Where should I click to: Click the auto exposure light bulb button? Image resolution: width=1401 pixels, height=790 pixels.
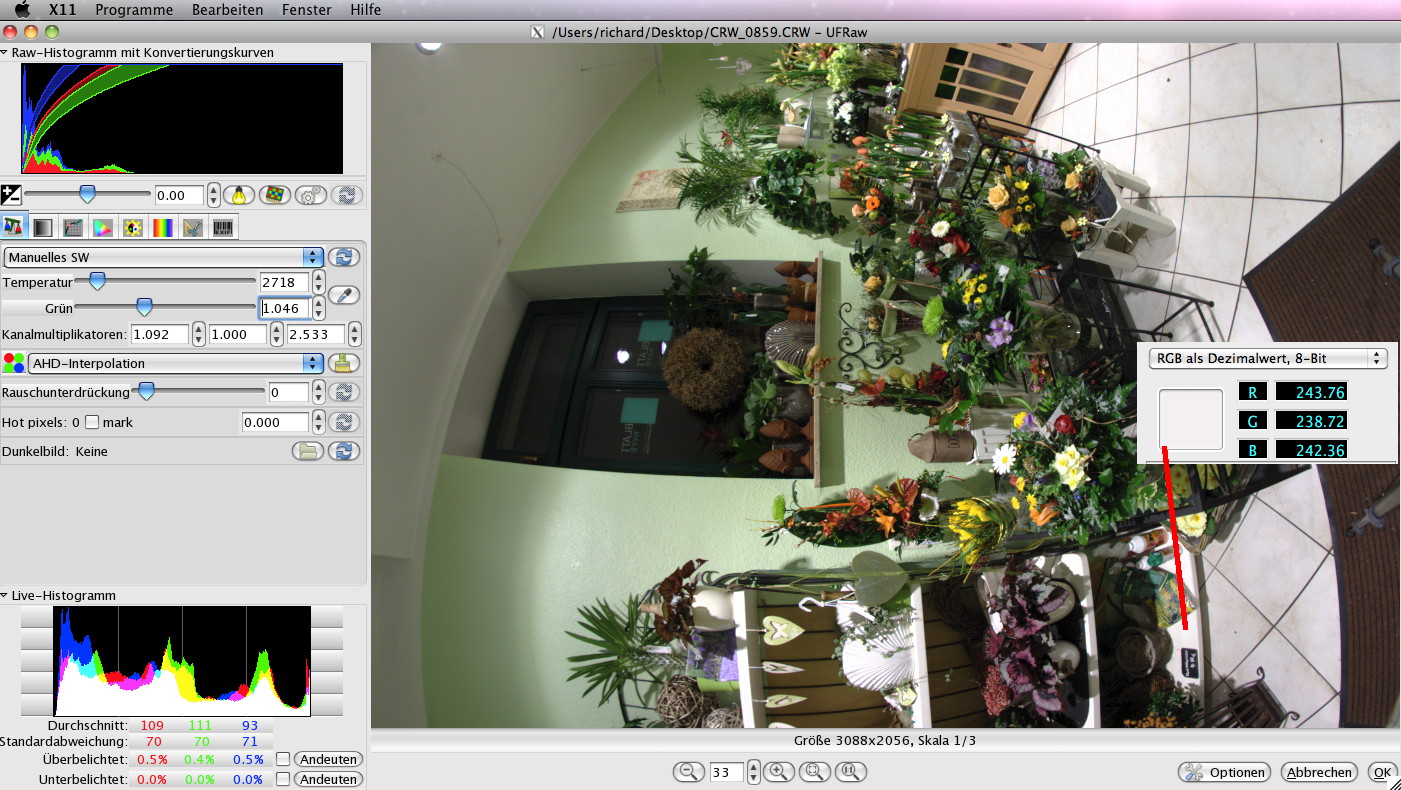coord(238,196)
